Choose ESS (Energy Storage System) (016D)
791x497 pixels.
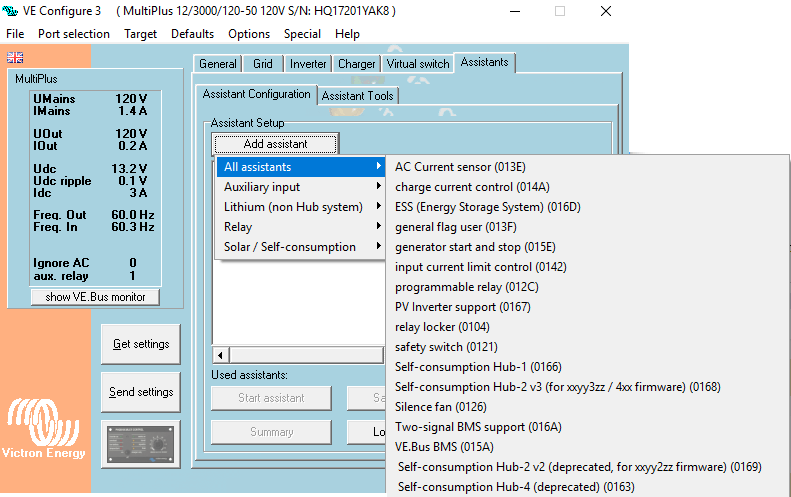coord(588,207)
